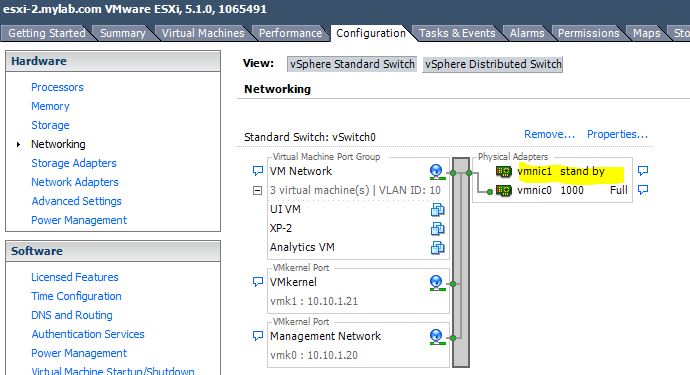Viewport: 690px width, 375px height.
Task: Click the VMkernel port globe icon
Action: coord(436,283)
